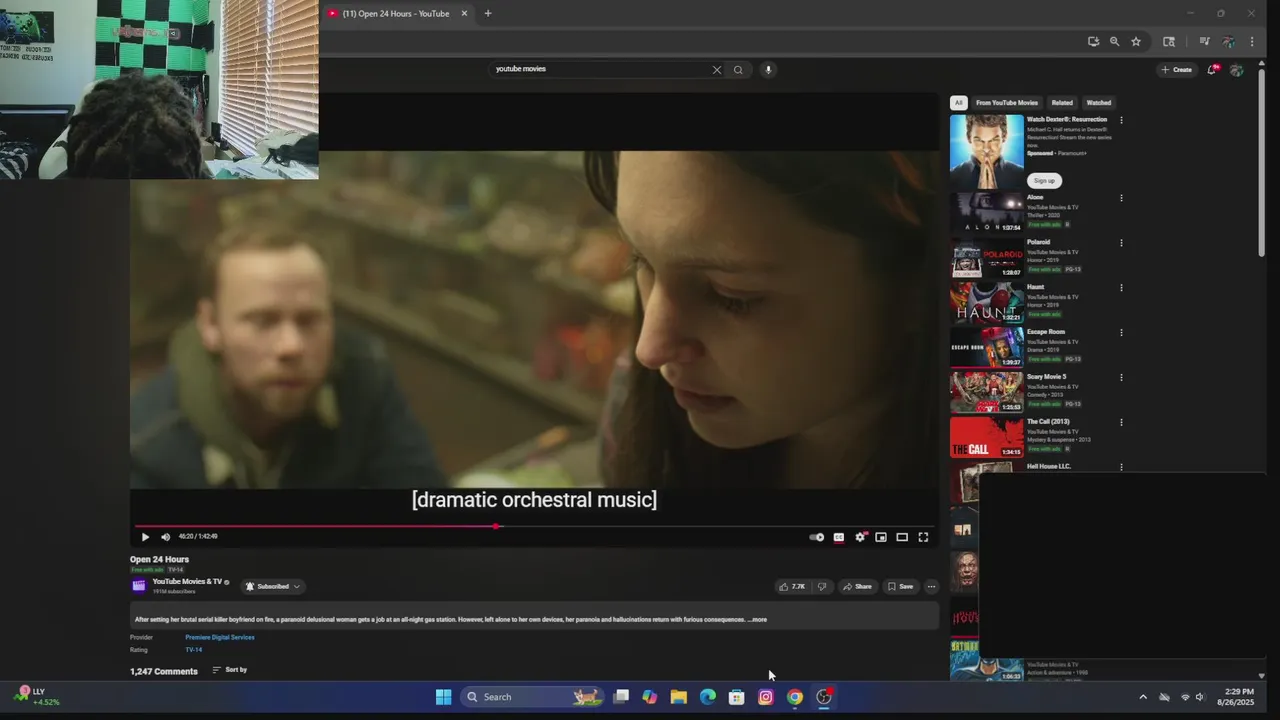1280x720 pixels.
Task: Open the YouTube account avatar menu
Action: [x=1236, y=70]
